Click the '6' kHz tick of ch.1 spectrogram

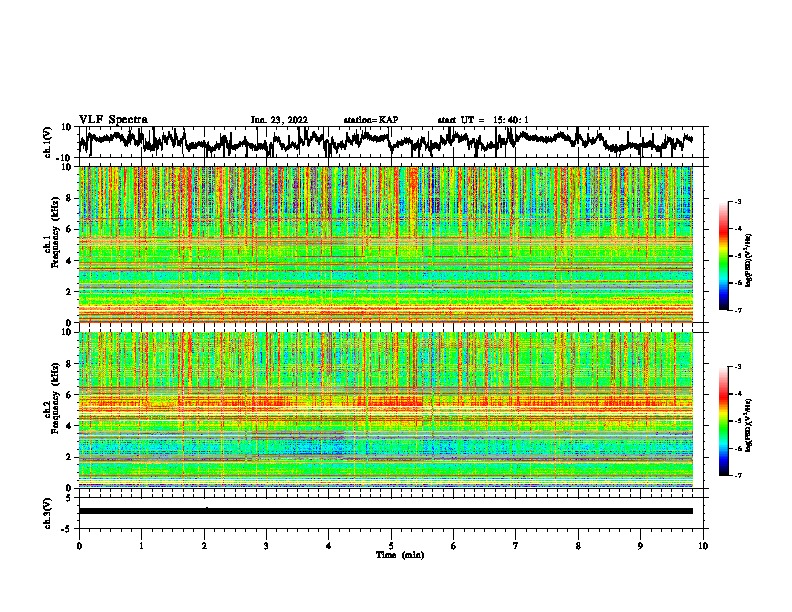click(70, 229)
